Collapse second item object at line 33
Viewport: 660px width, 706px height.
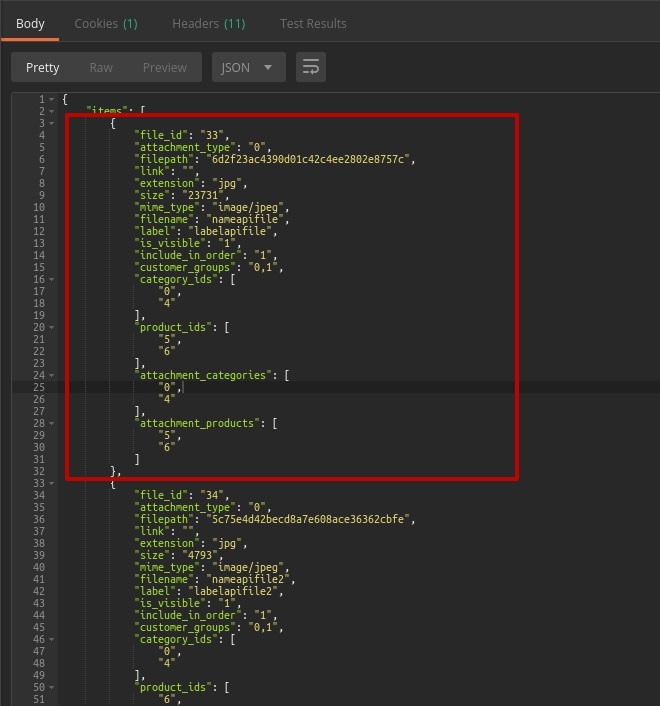pyautogui.click(x=51, y=483)
